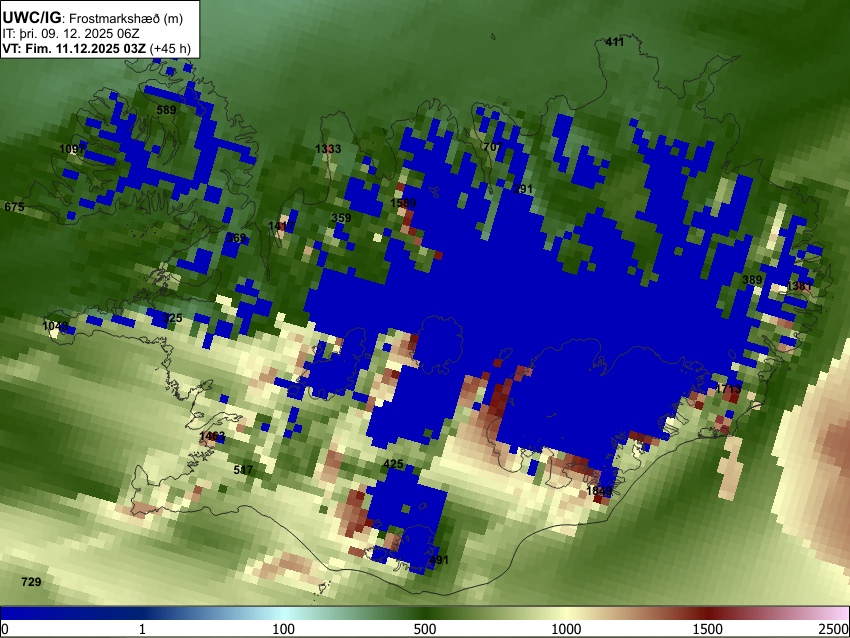Viewport: 850px width, 638px height.
Task: Click the "(+45 h)" forecast offset text
Action: [170, 48]
